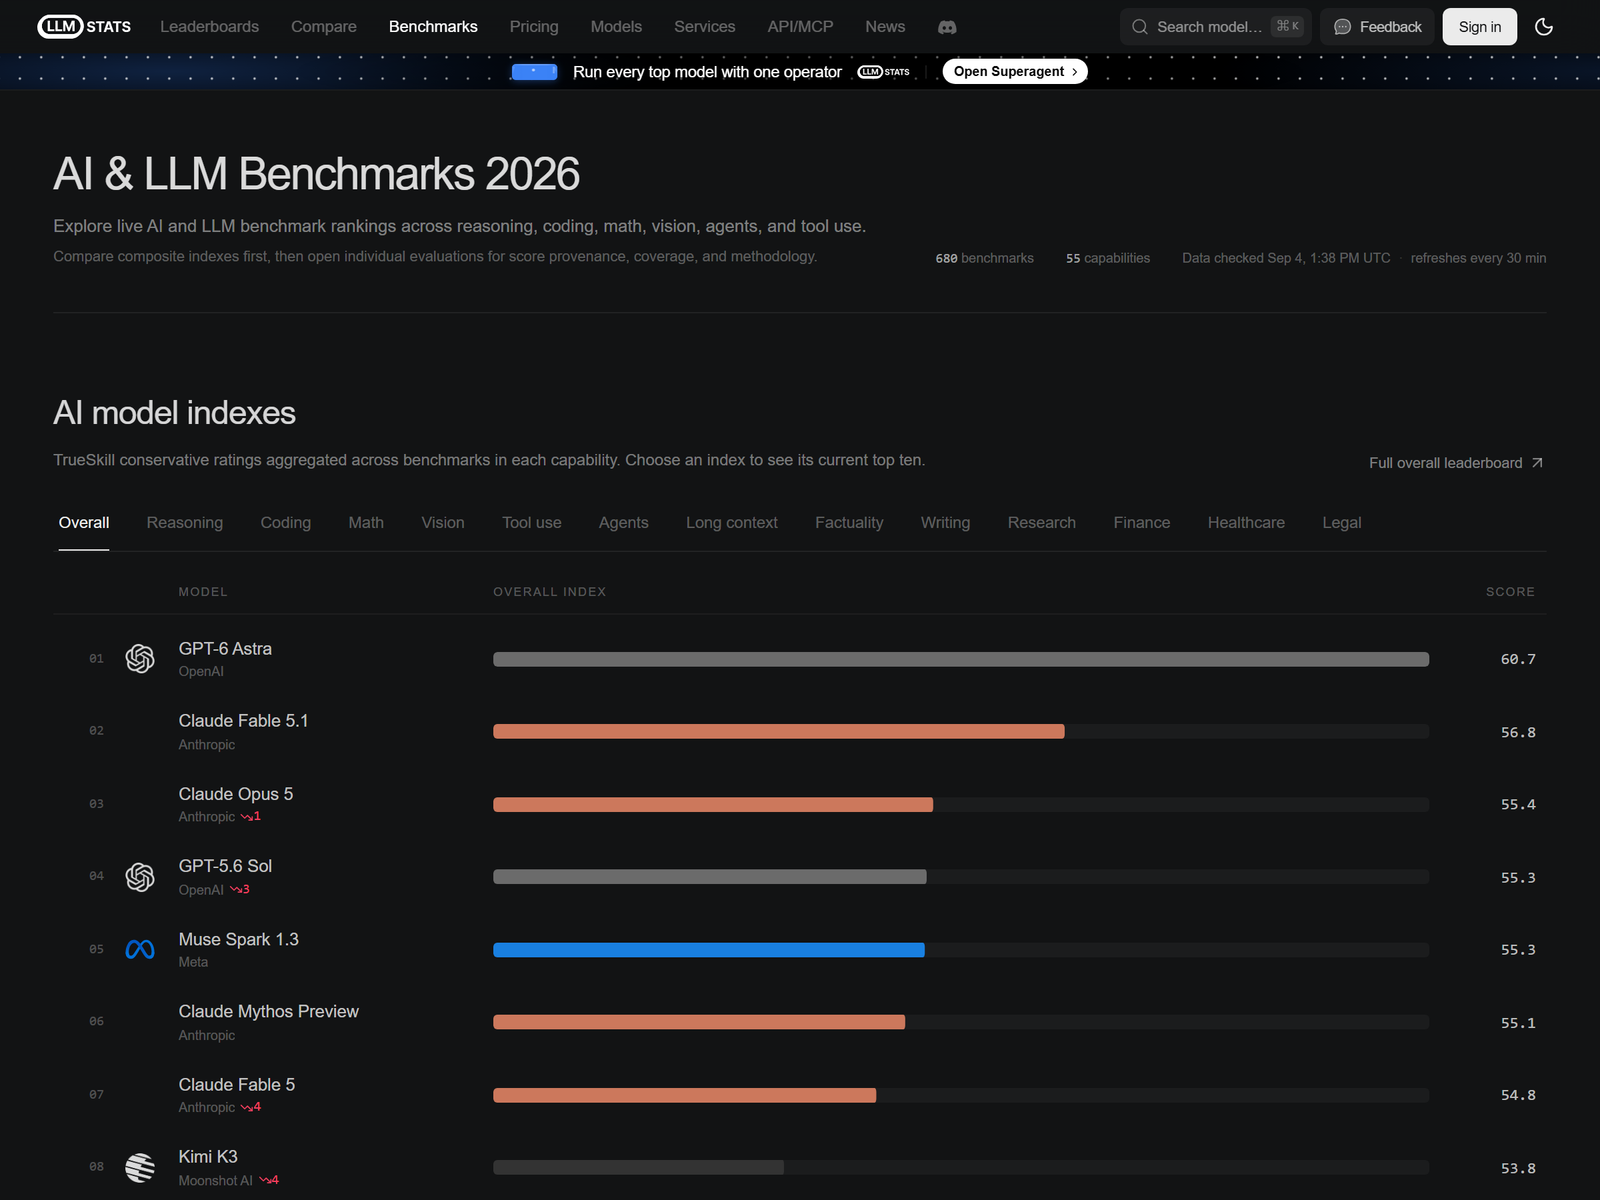Open the Claude Fable 5 model link

pyautogui.click(x=237, y=1085)
